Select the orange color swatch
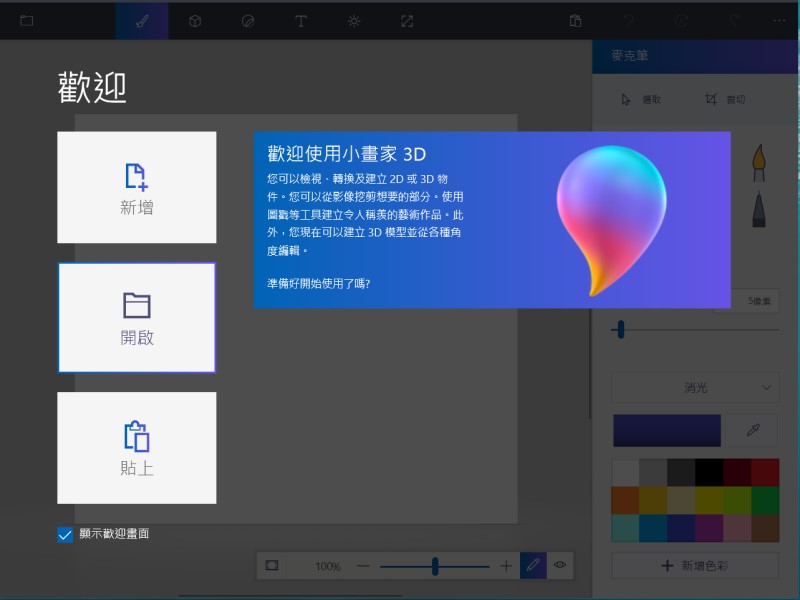The width and height of the screenshot is (800, 600). [x=625, y=500]
